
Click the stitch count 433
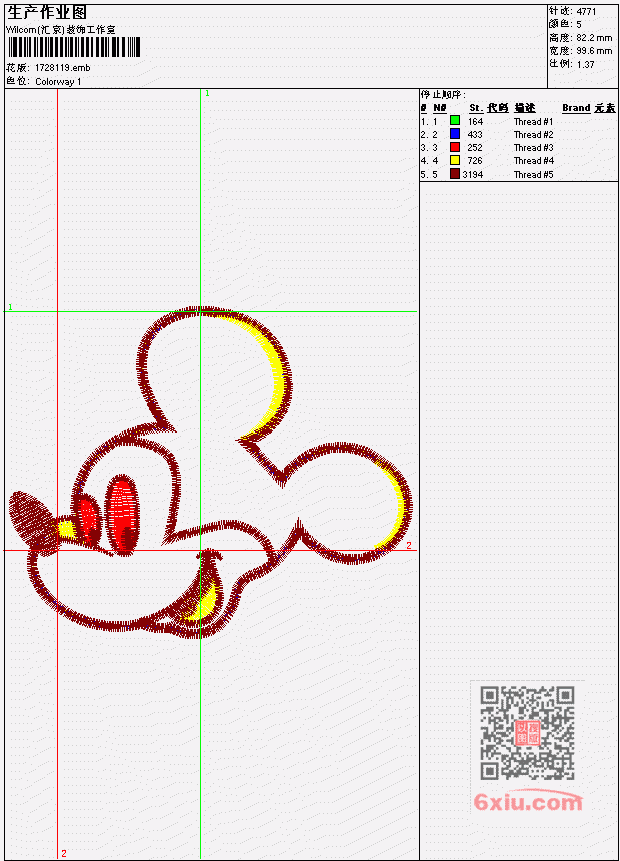475,135
